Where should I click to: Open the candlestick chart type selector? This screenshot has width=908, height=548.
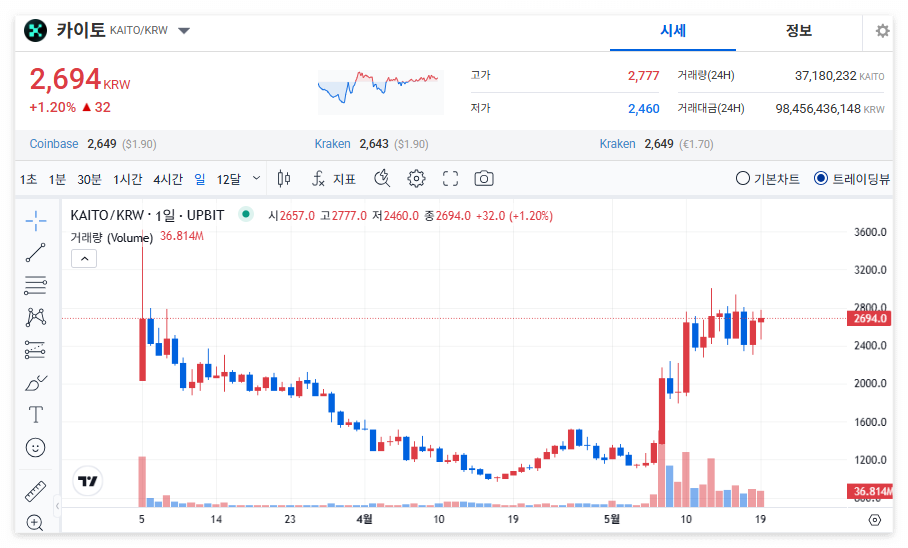pos(284,179)
